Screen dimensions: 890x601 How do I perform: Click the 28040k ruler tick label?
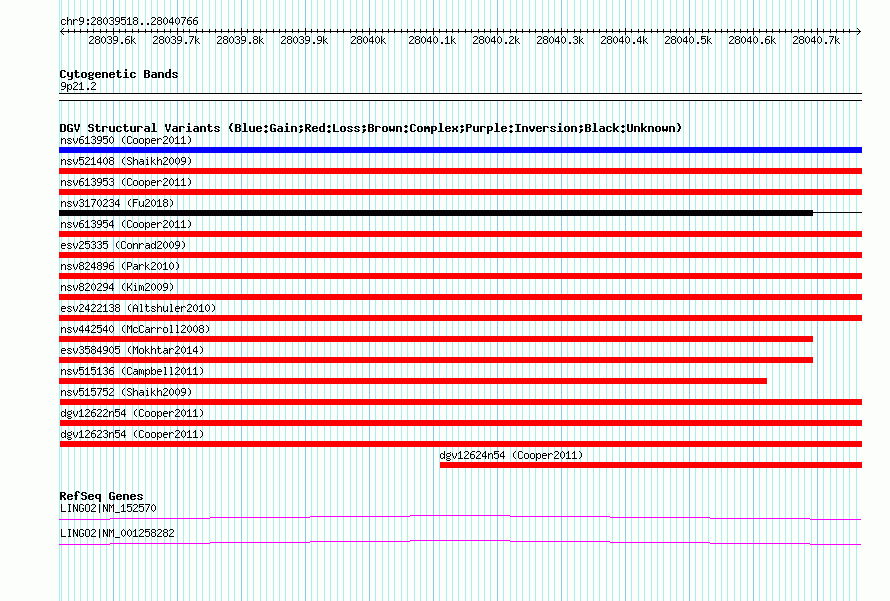pyautogui.click(x=368, y=40)
